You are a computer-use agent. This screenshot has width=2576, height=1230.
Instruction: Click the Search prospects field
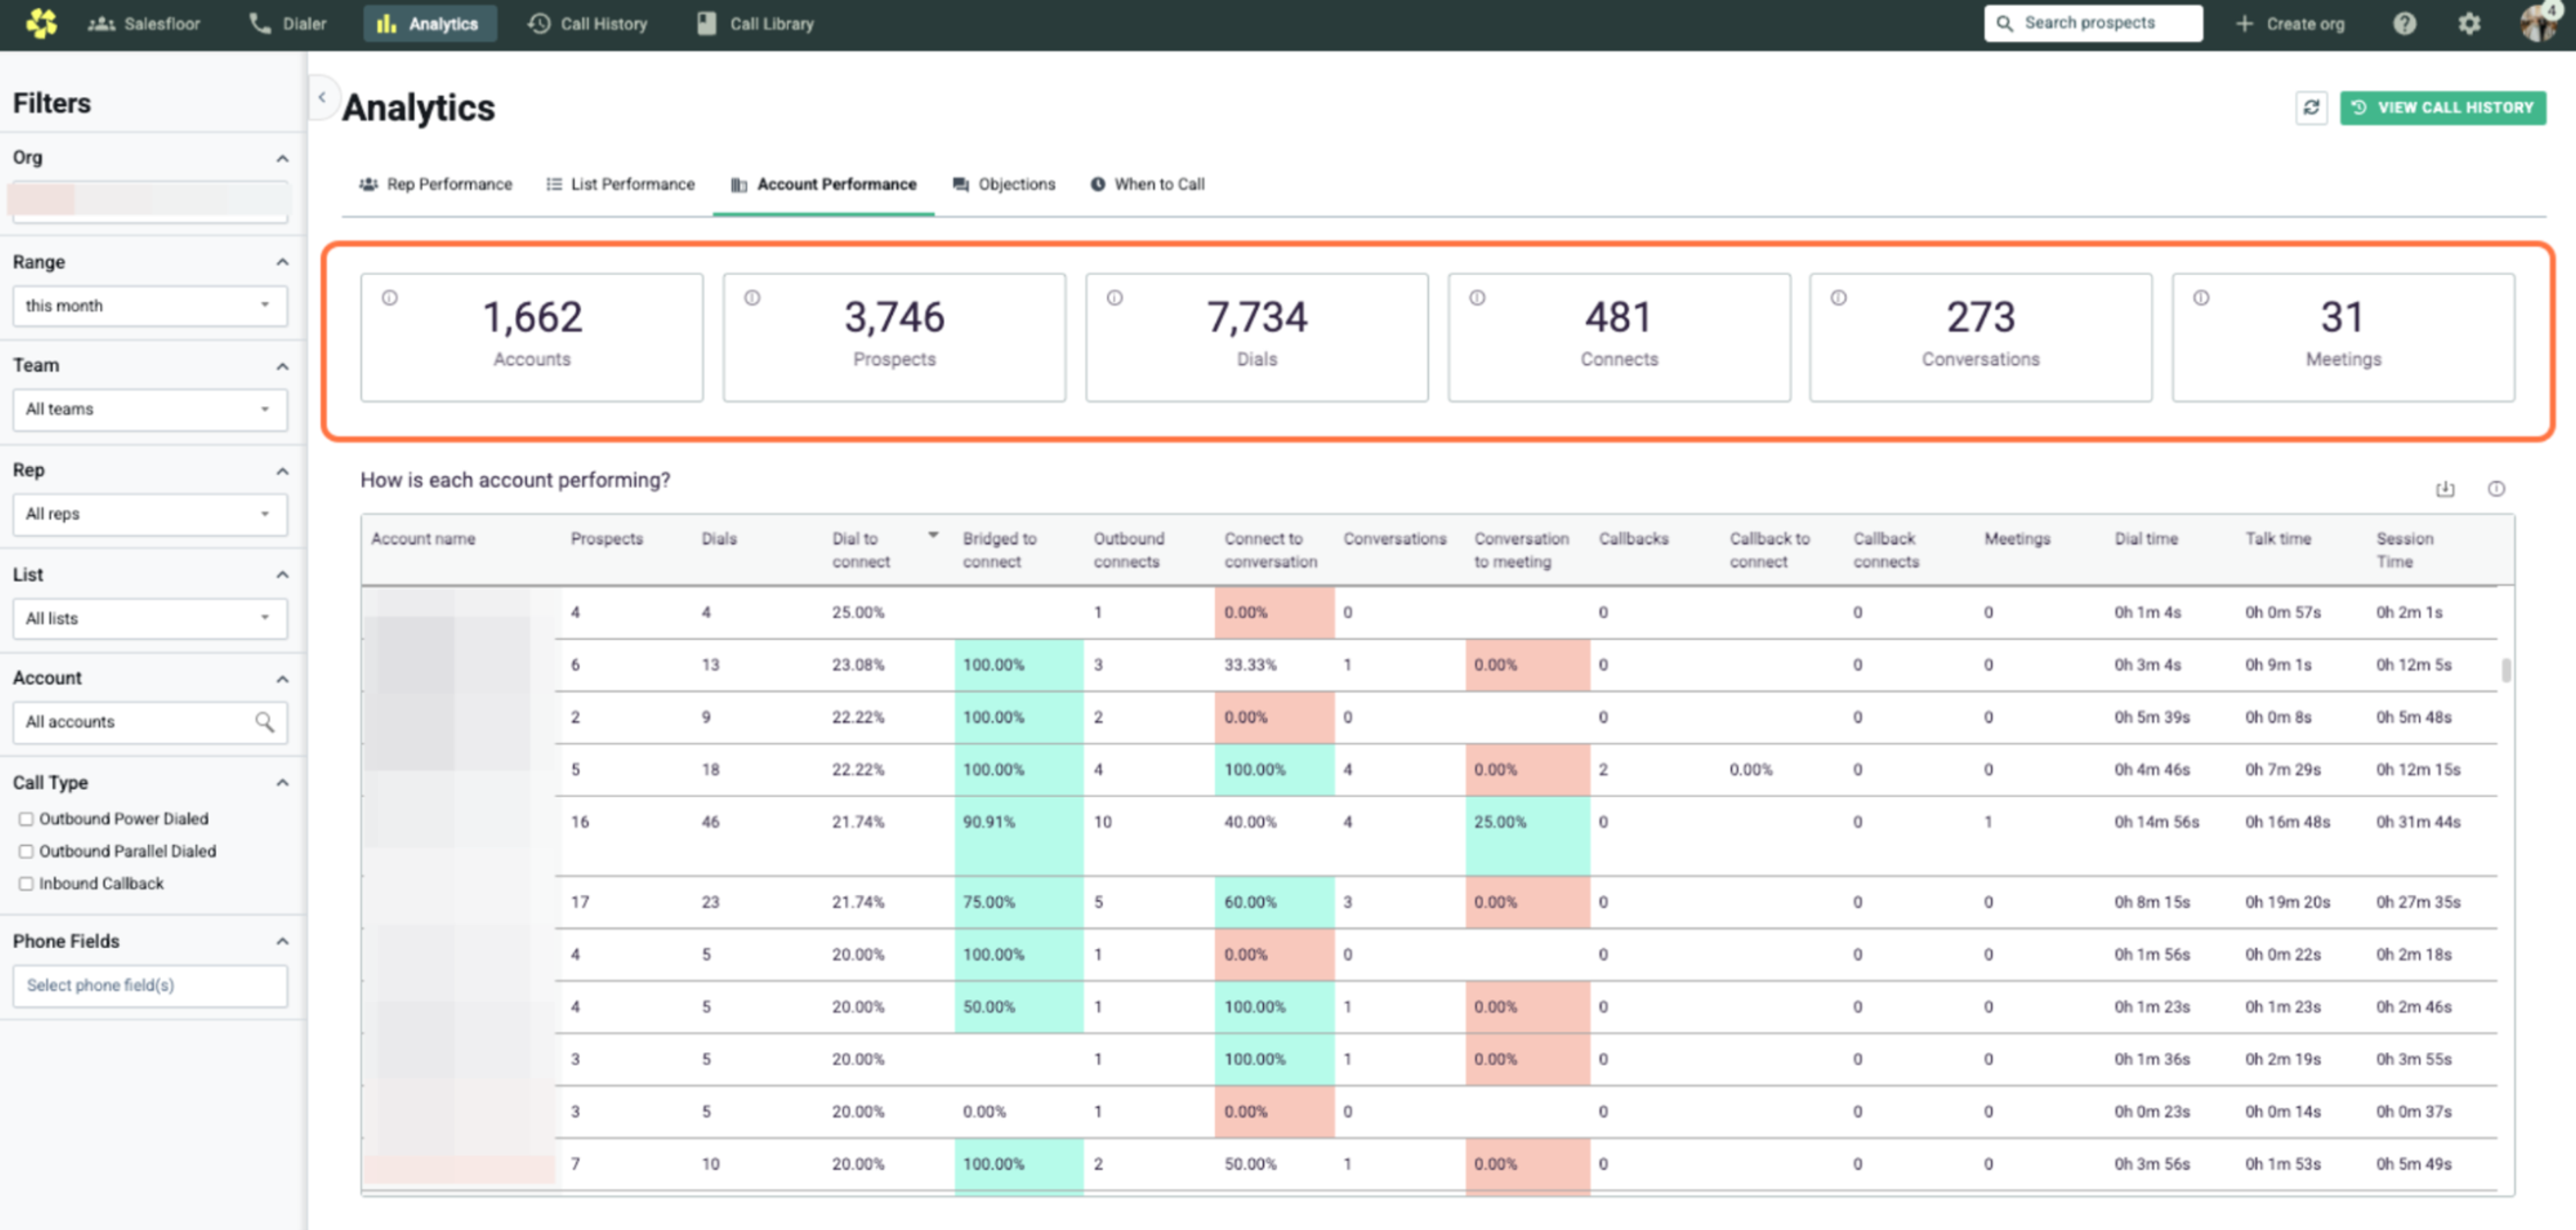(x=2093, y=23)
